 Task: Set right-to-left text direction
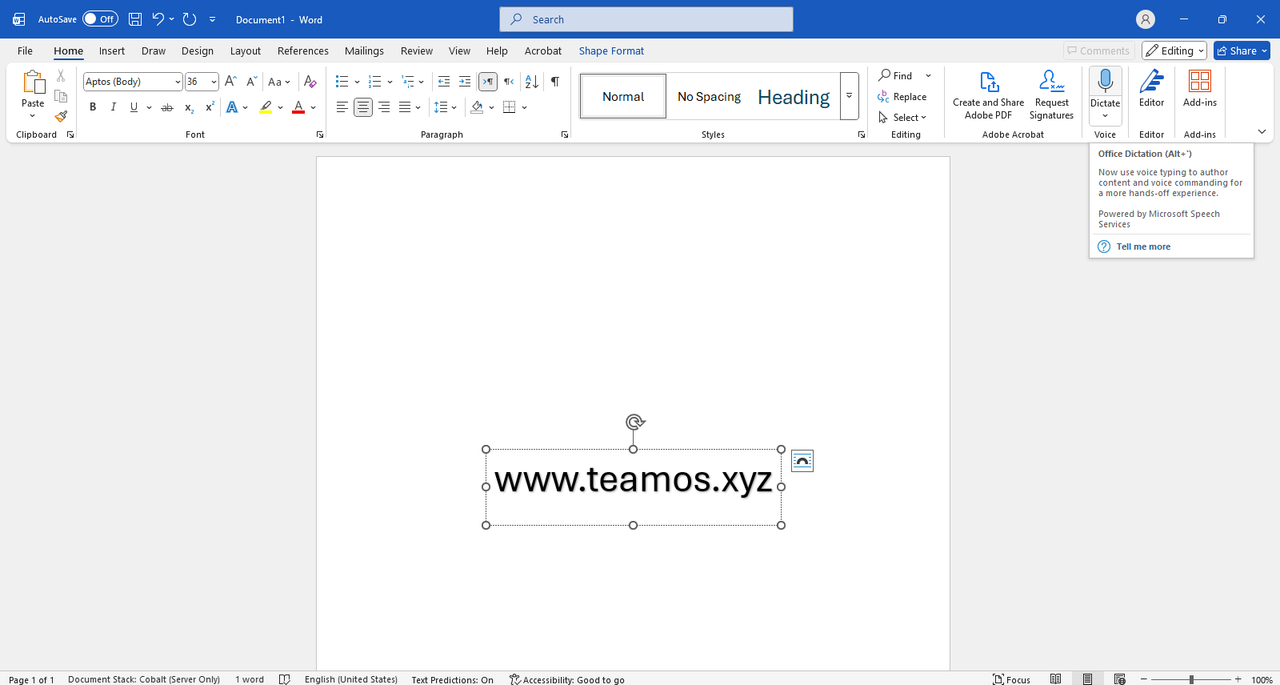tap(509, 82)
